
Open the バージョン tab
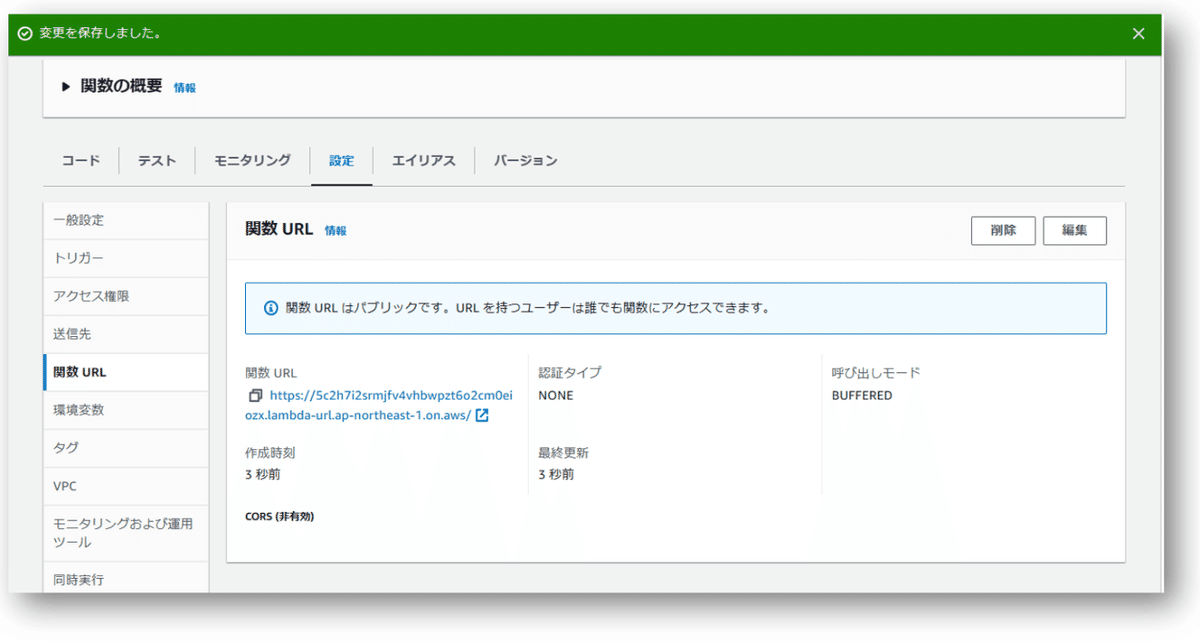pos(525,160)
